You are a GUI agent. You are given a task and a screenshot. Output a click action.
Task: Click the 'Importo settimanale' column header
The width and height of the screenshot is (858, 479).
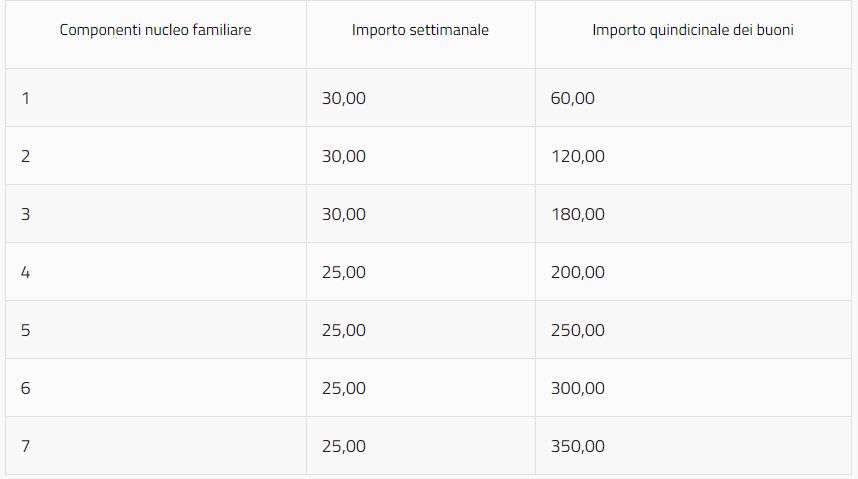tap(420, 30)
